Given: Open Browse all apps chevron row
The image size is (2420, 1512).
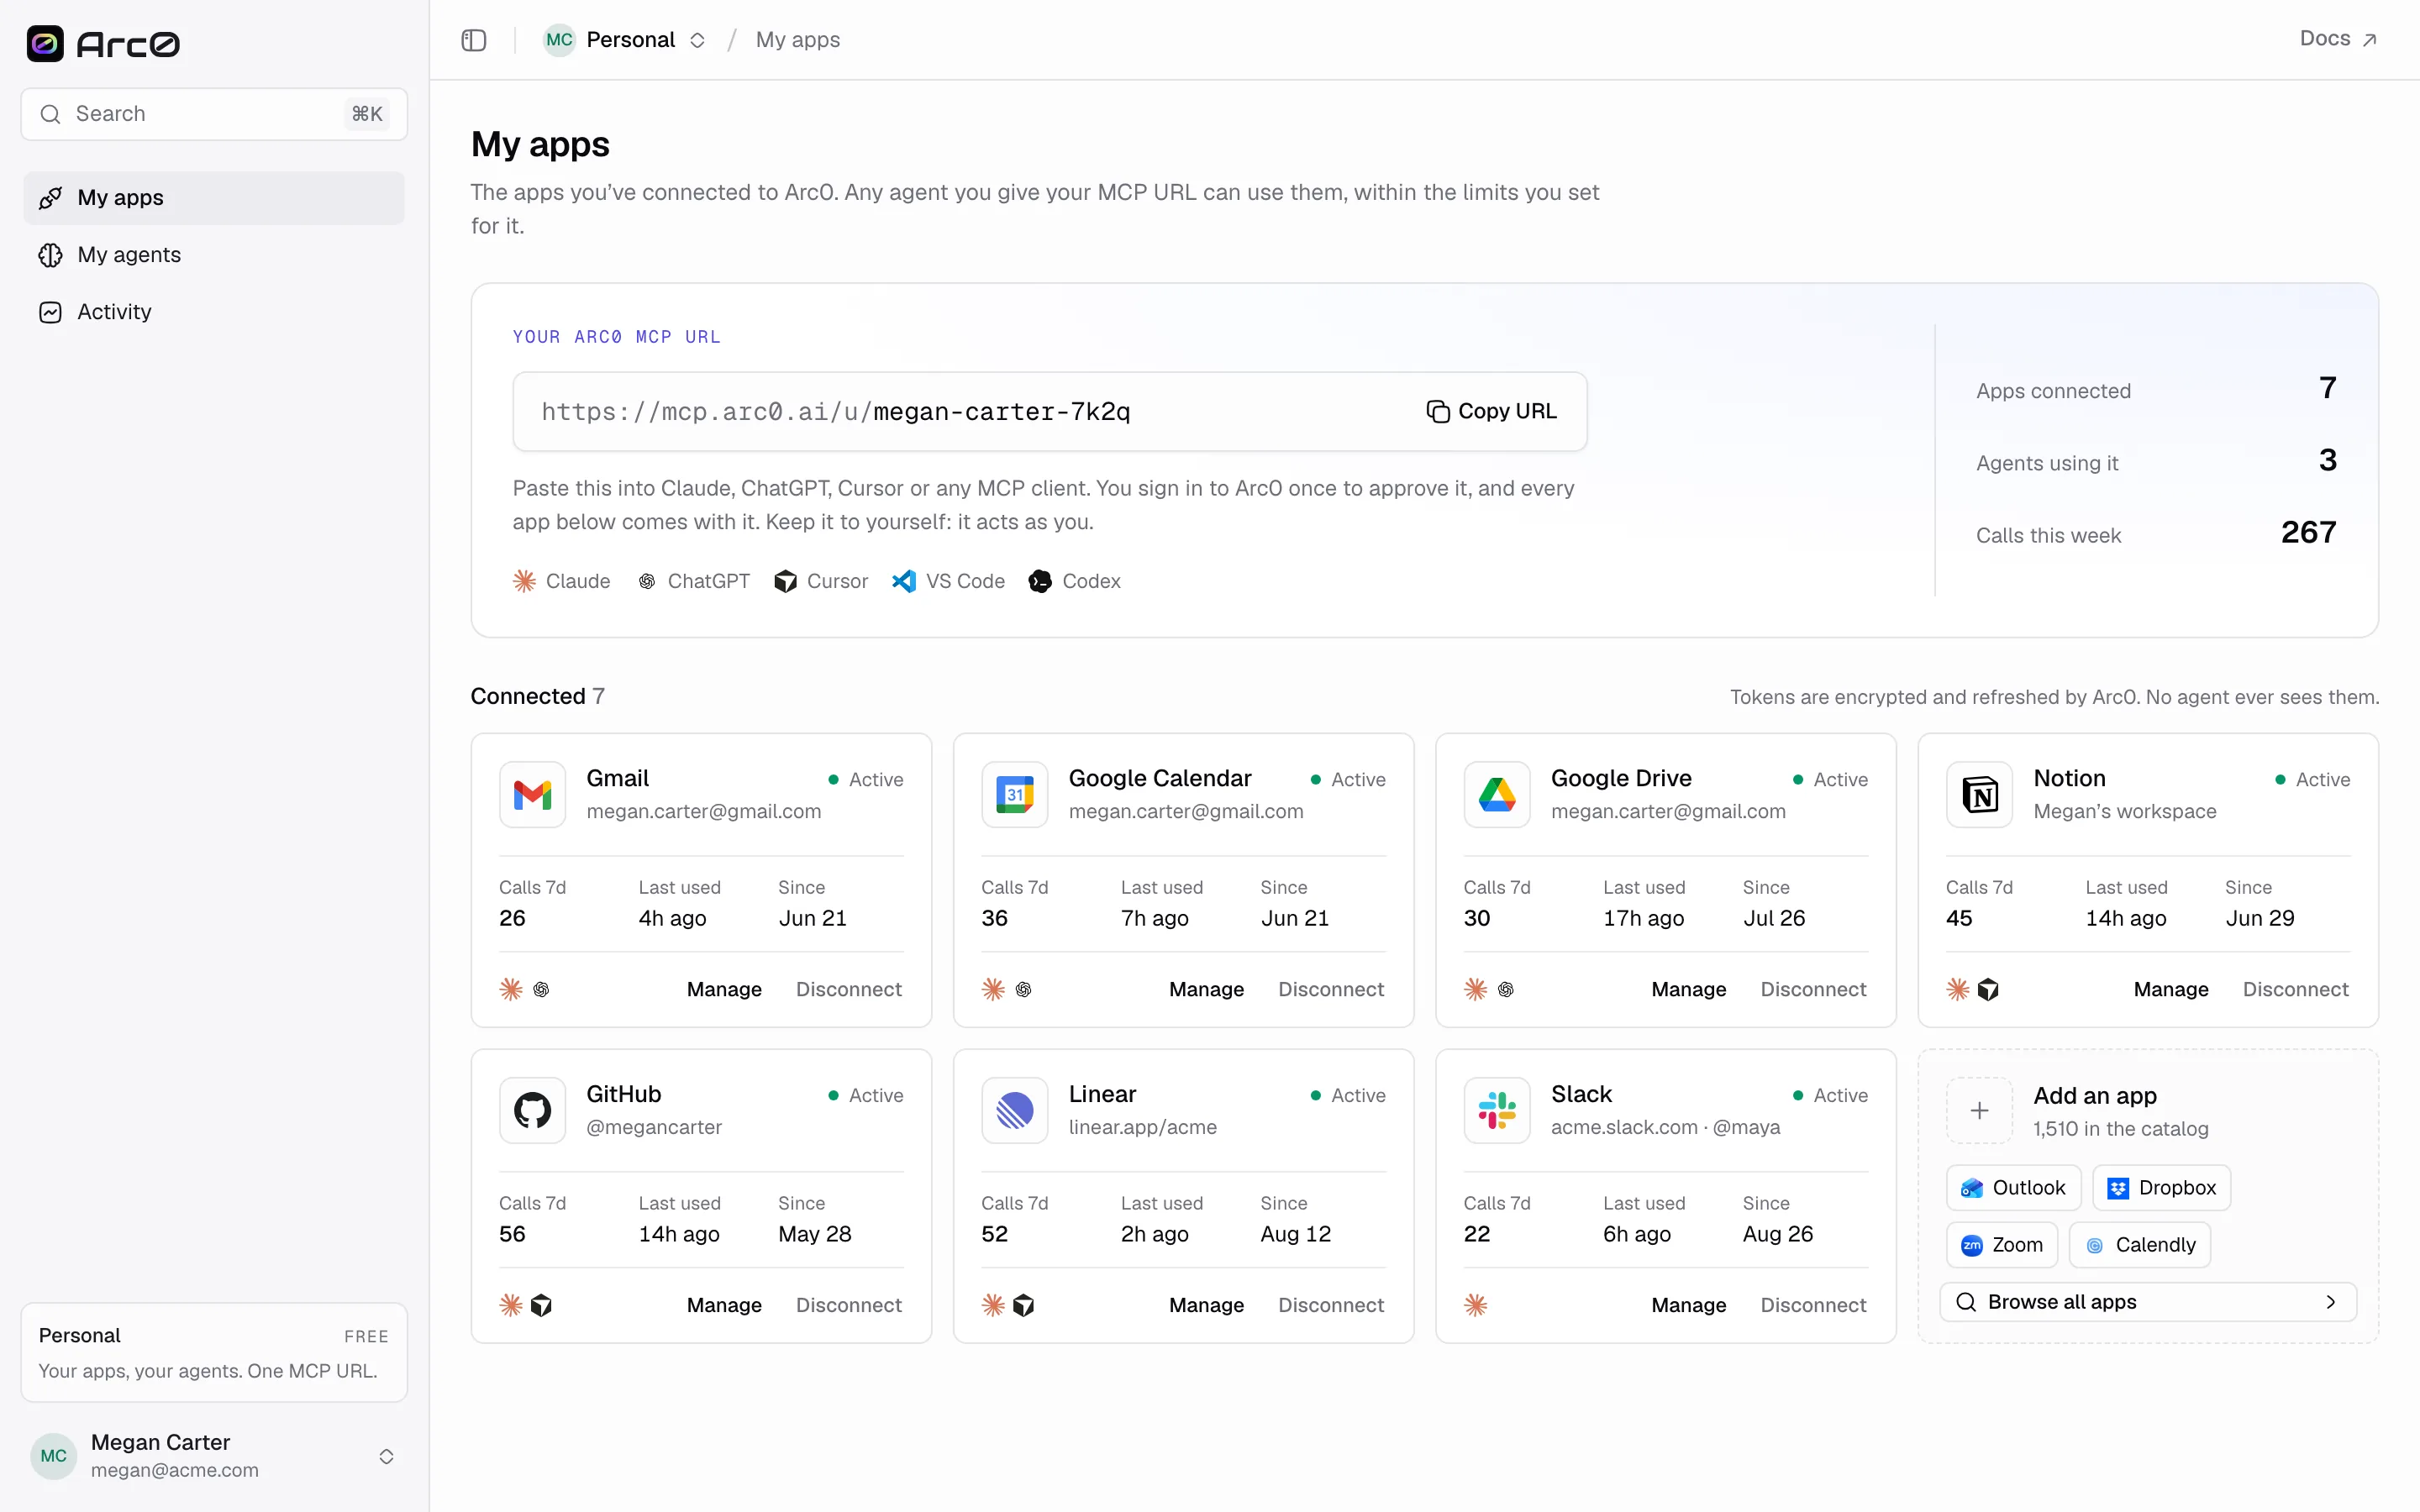Looking at the screenshot, I should 2148,1302.
